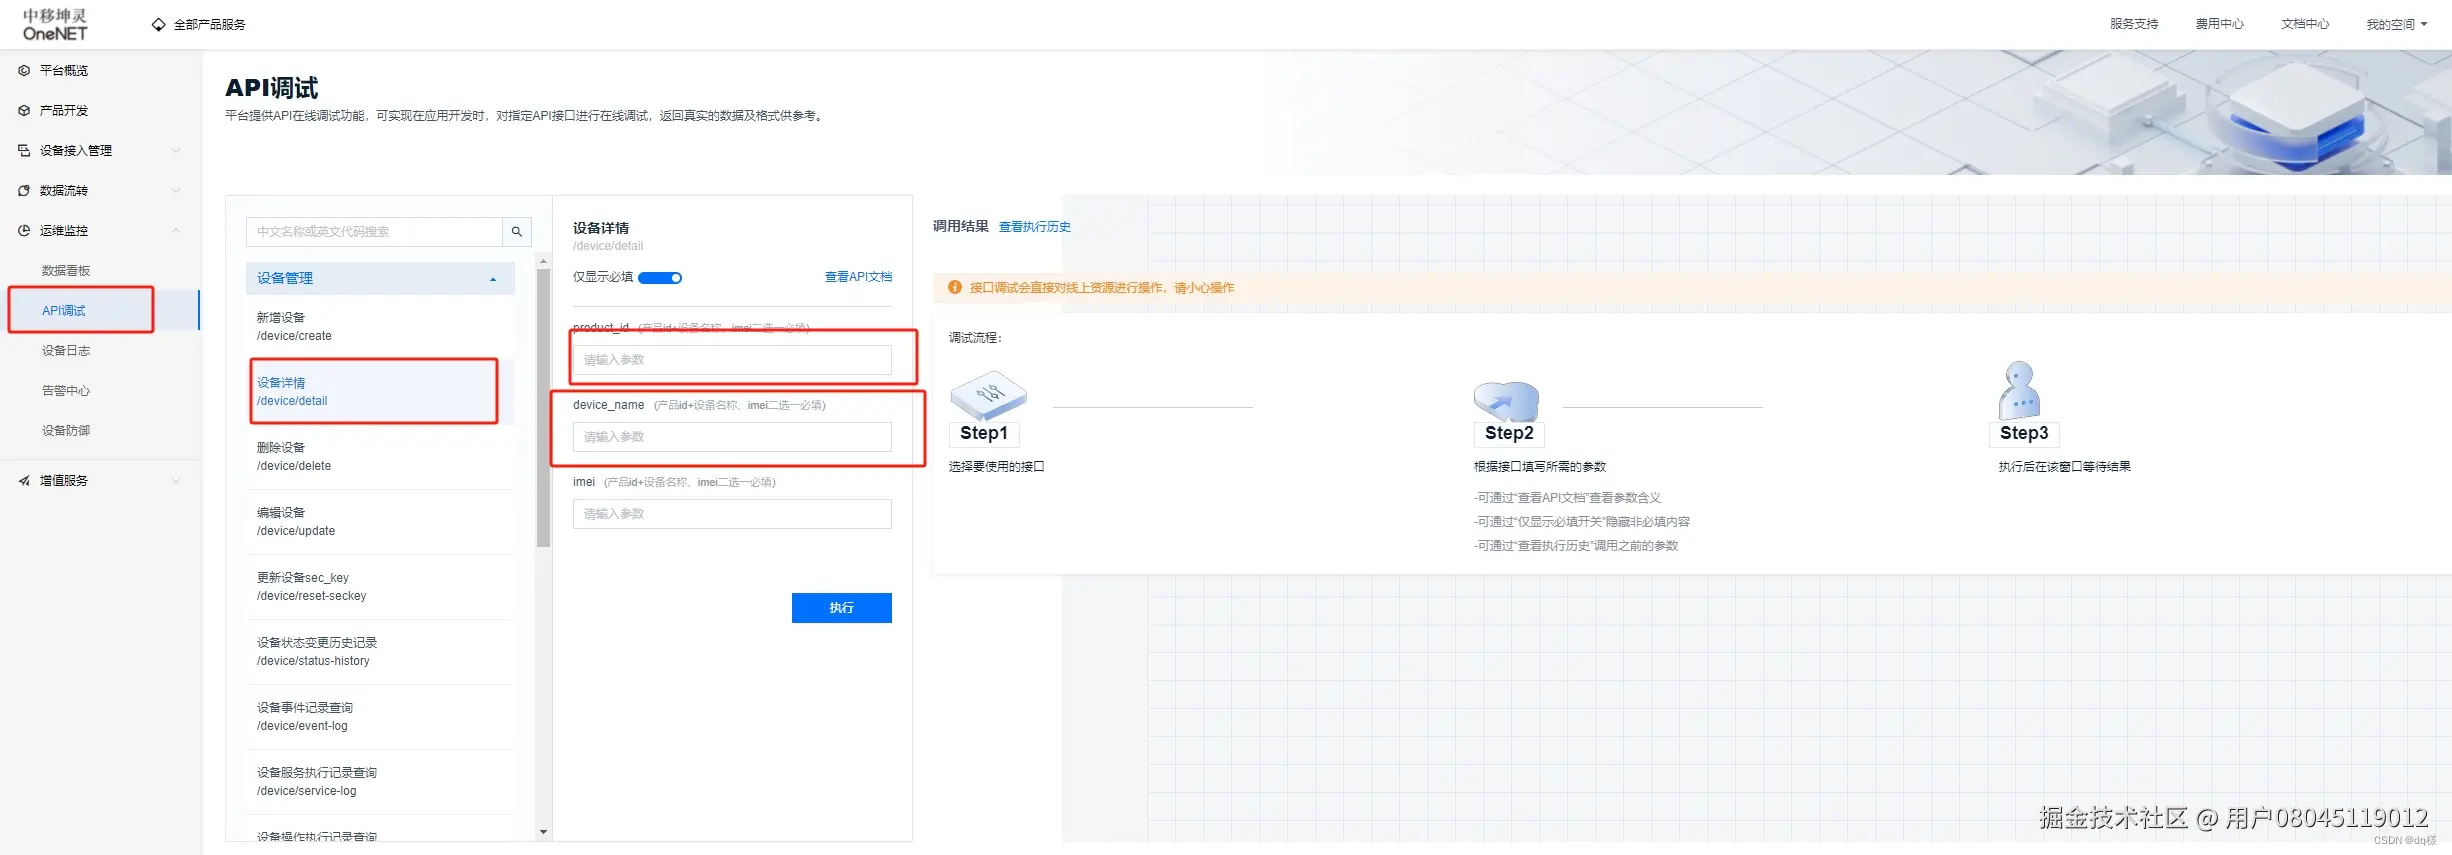Image resolution: width=2452 pixels, height=855 pixels.
Task: Select 设备服务执行记录查询 API entry
Action: [380, 782]
